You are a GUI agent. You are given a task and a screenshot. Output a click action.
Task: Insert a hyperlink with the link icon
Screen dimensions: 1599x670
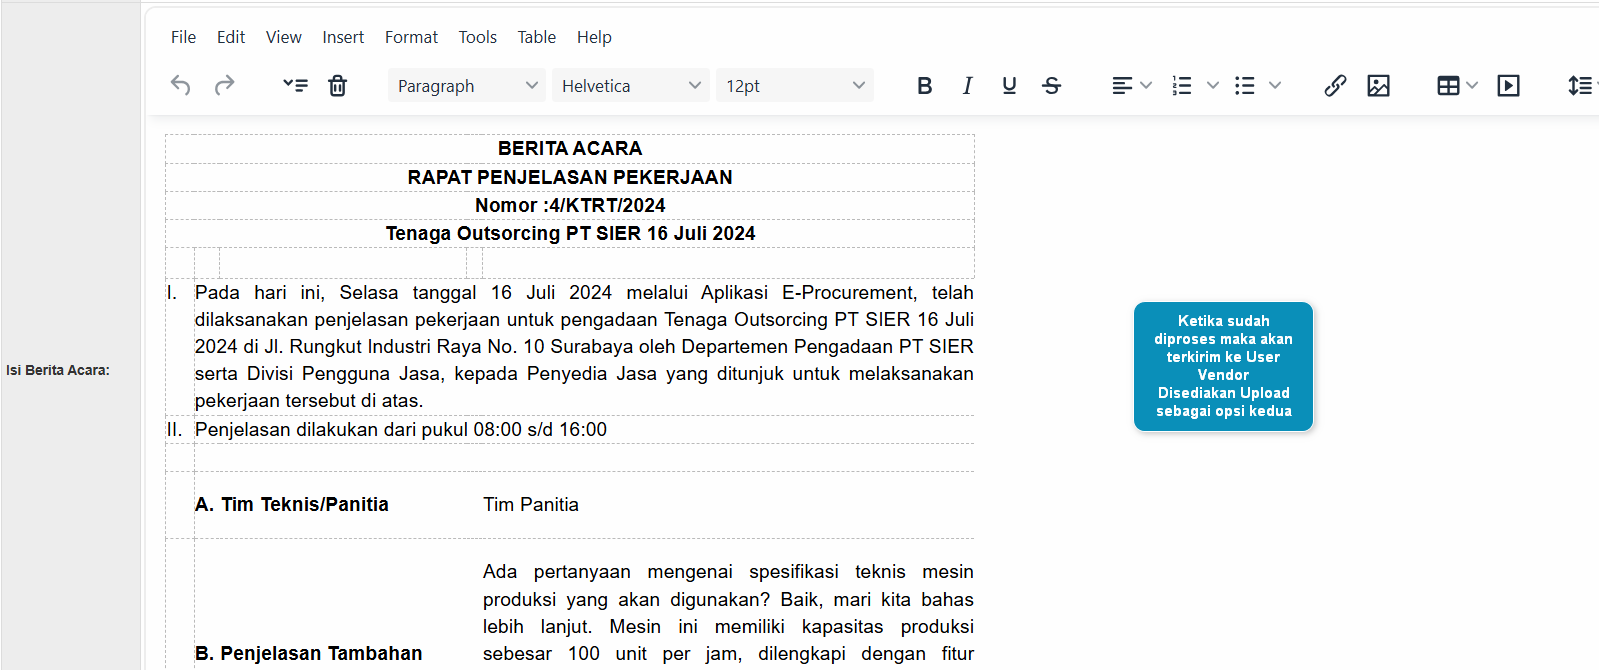(x=1335, y=86)
